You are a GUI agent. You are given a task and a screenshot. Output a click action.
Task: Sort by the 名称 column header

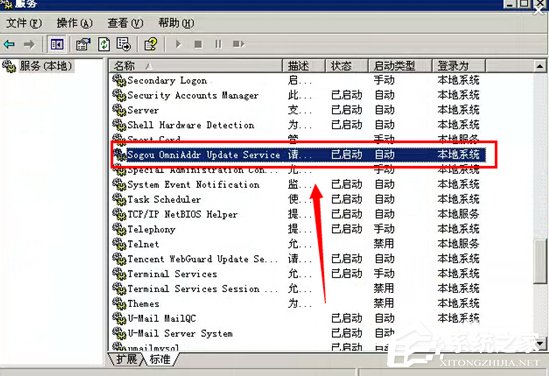[x=195, y=66]
